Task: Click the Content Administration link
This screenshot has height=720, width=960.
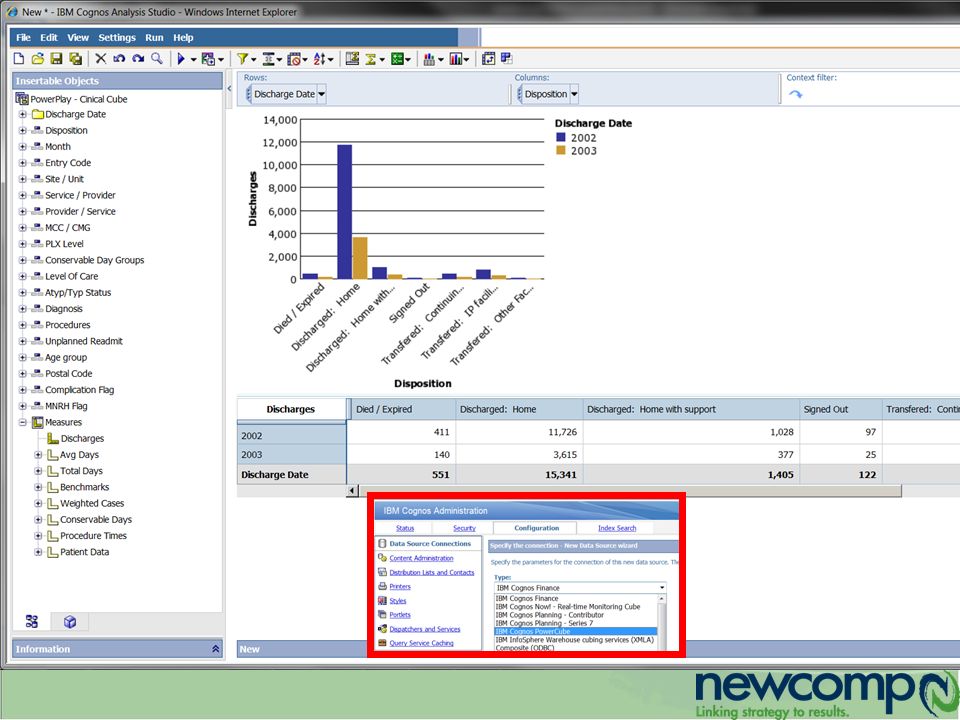Action: [421, 558]
